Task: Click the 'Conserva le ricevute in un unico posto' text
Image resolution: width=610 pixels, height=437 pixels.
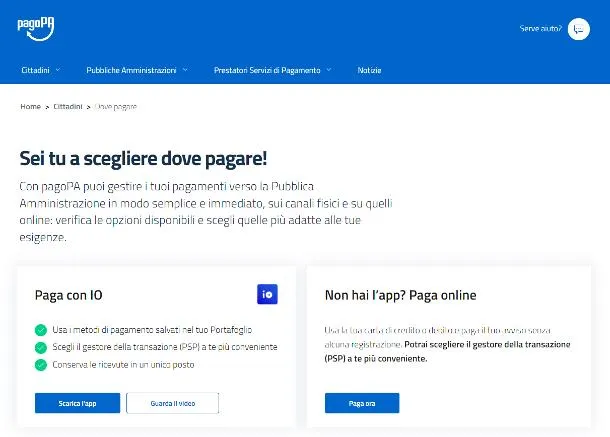Action: pos(123,365)
